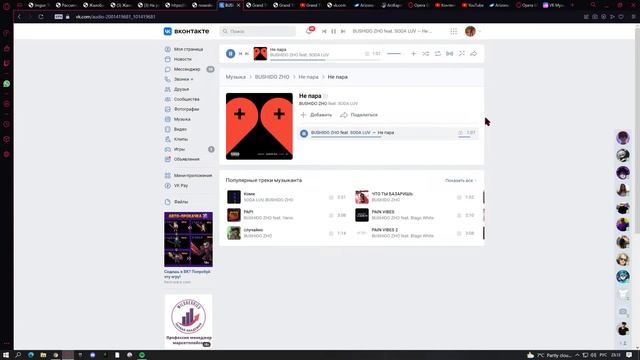Play the track случайно
The height and width of the screenshot is (360, 640).
(234, 233)
